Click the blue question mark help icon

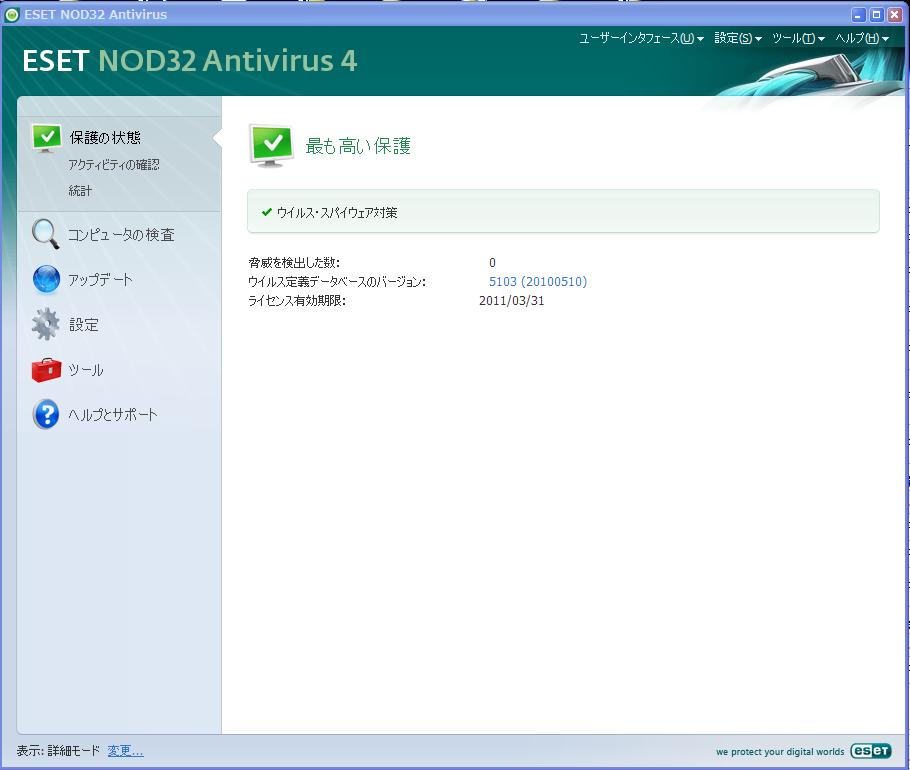(x=46, y=414)
